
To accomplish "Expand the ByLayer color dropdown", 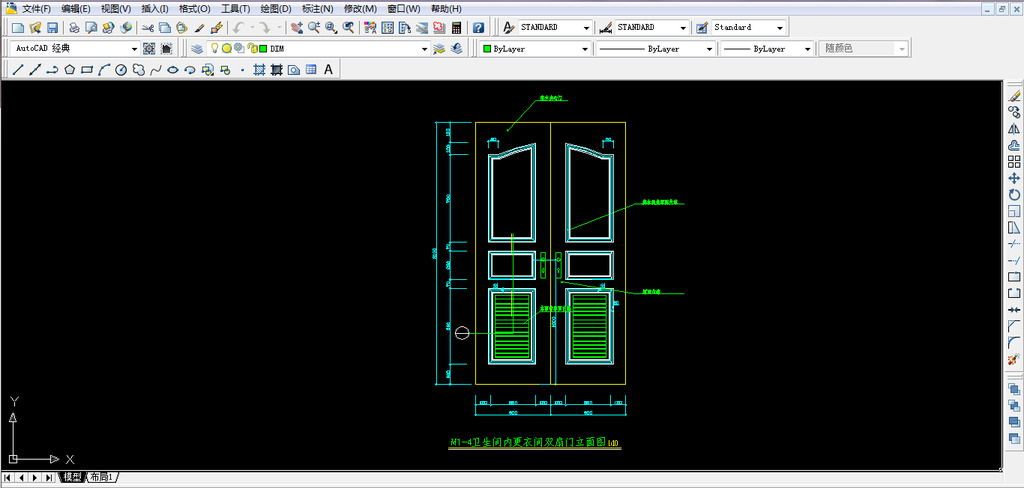I will coord(585,48).
